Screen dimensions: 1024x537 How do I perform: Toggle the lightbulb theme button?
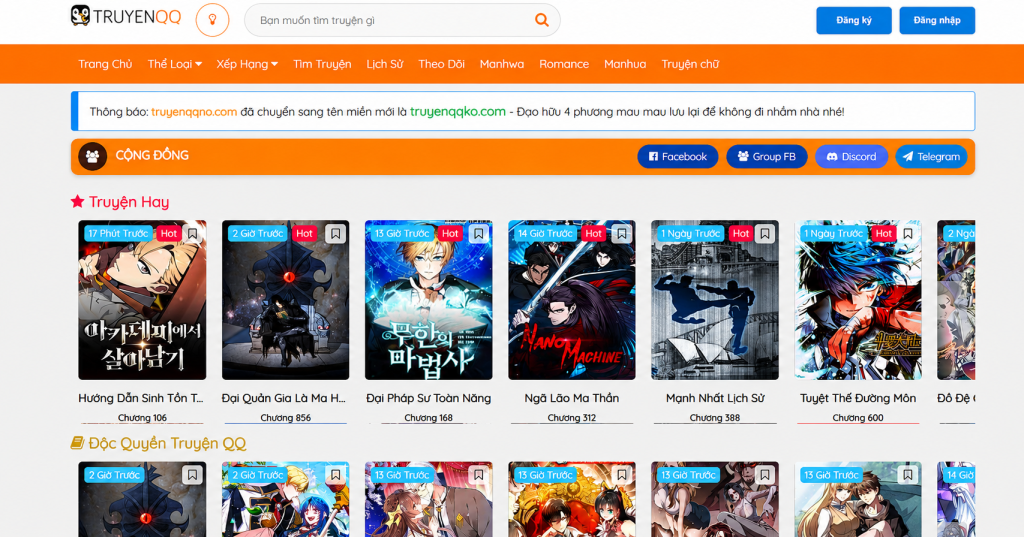tap(212, 20)
